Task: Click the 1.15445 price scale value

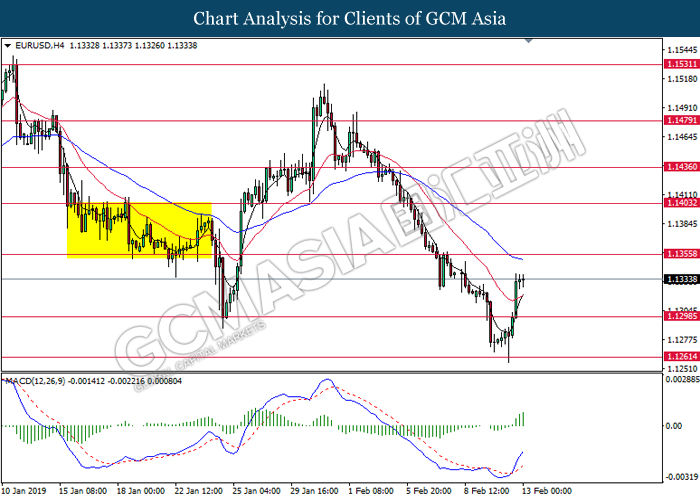Action: click(682, 50)
